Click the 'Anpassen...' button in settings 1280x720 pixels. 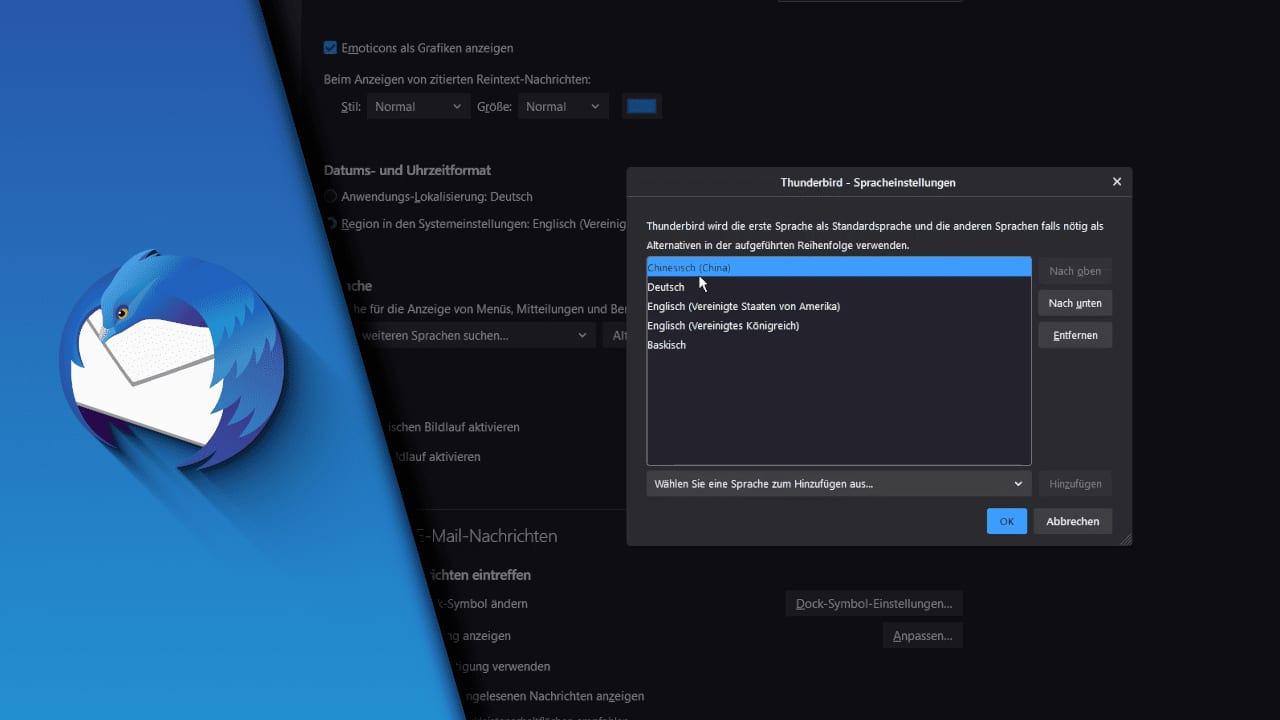coord(922,636)
